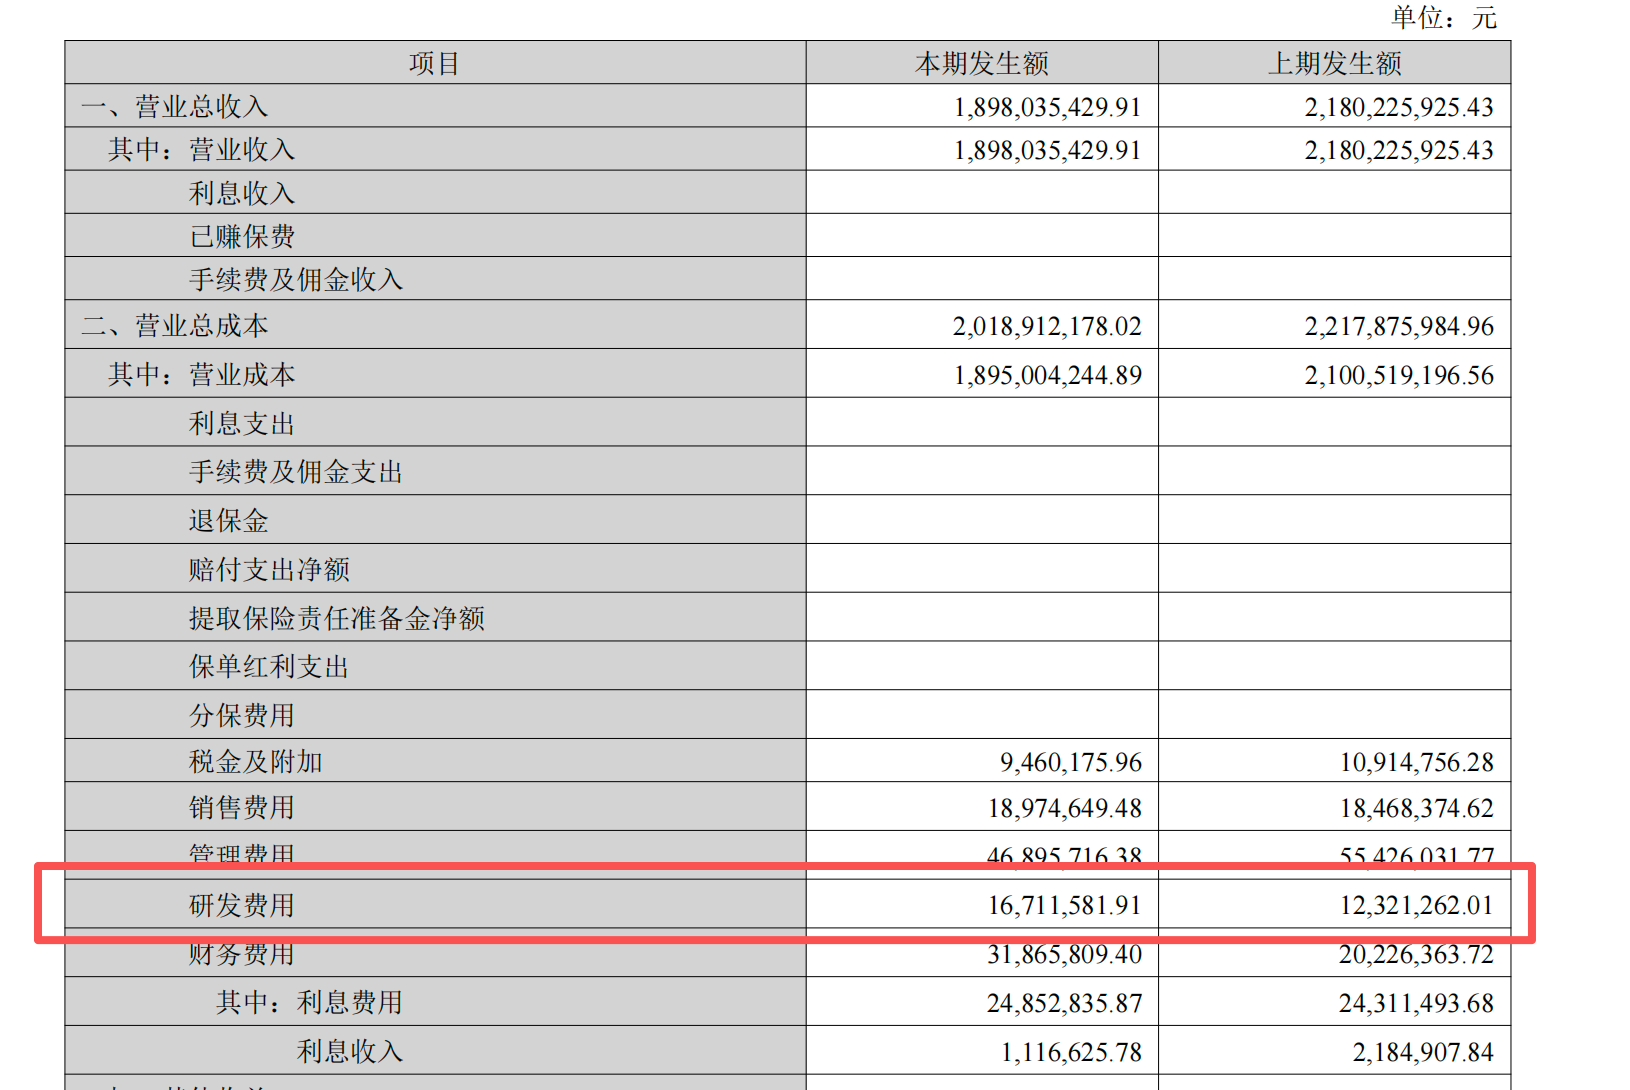Select the 手续费及佣金收入 row label

point(296,279)
